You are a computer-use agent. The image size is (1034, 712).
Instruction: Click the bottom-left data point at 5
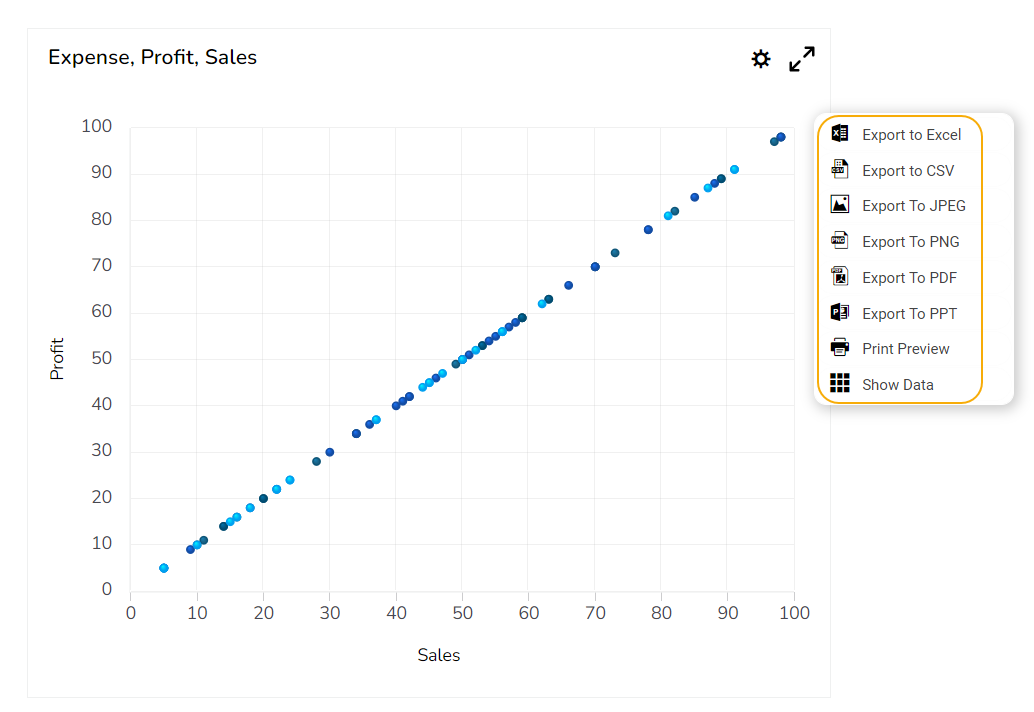(164, 568)
